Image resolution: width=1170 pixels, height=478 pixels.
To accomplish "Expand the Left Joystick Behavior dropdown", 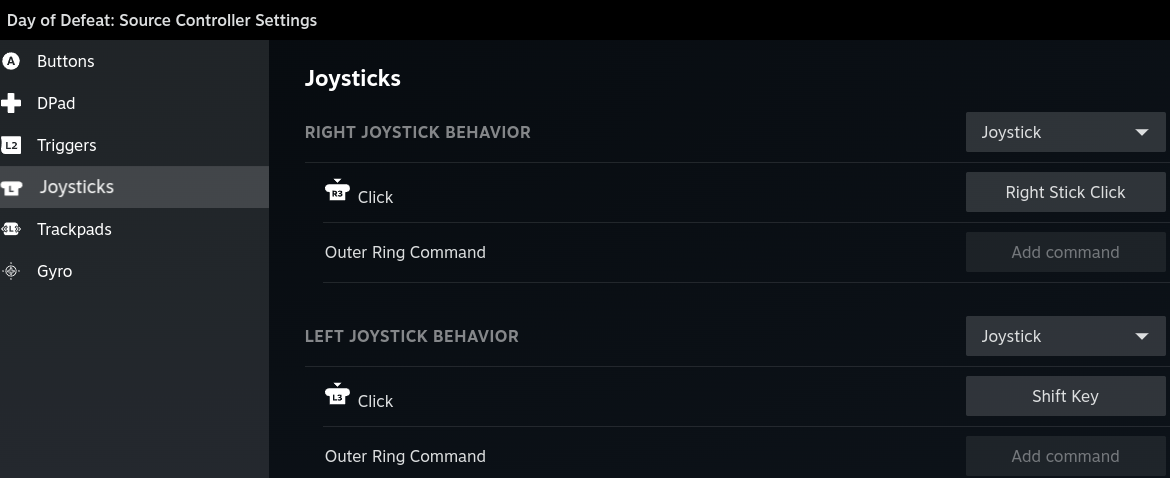I will pyautogui.click(x=1065, y=336).
